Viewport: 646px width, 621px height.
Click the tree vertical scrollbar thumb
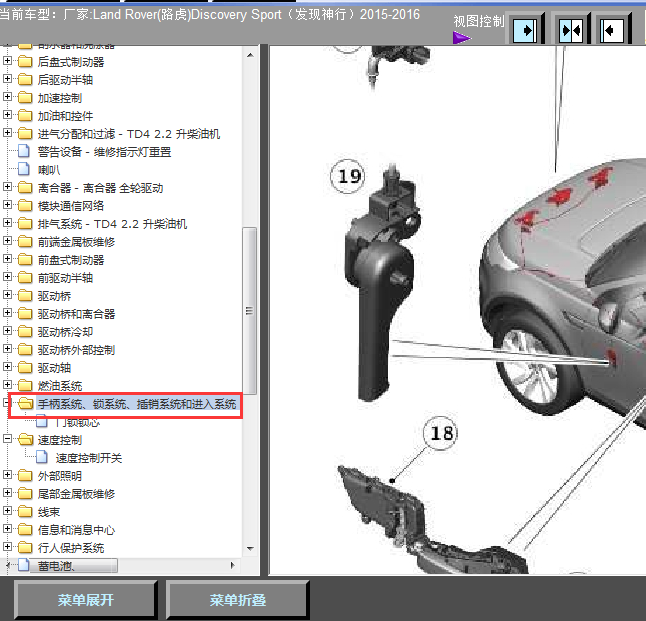click(x=250, y=311)
